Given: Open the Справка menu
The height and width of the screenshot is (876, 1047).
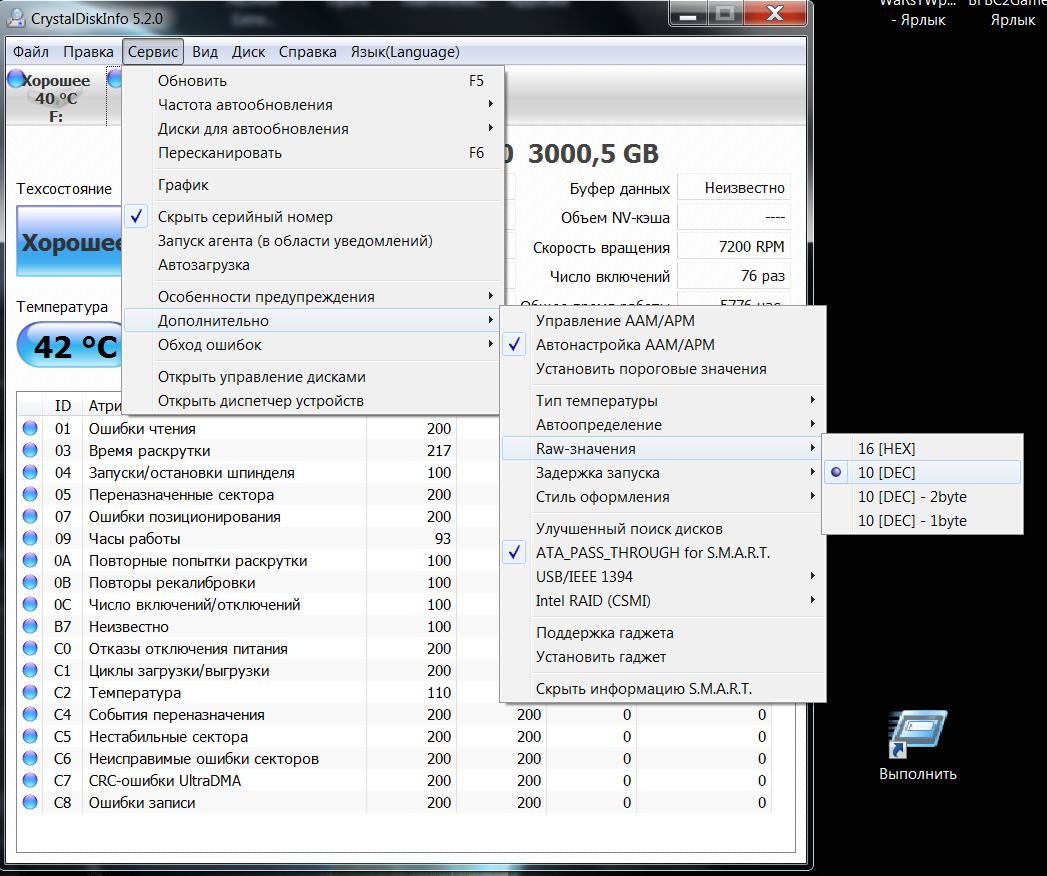Looking at the screenshot, I should 308,52.
